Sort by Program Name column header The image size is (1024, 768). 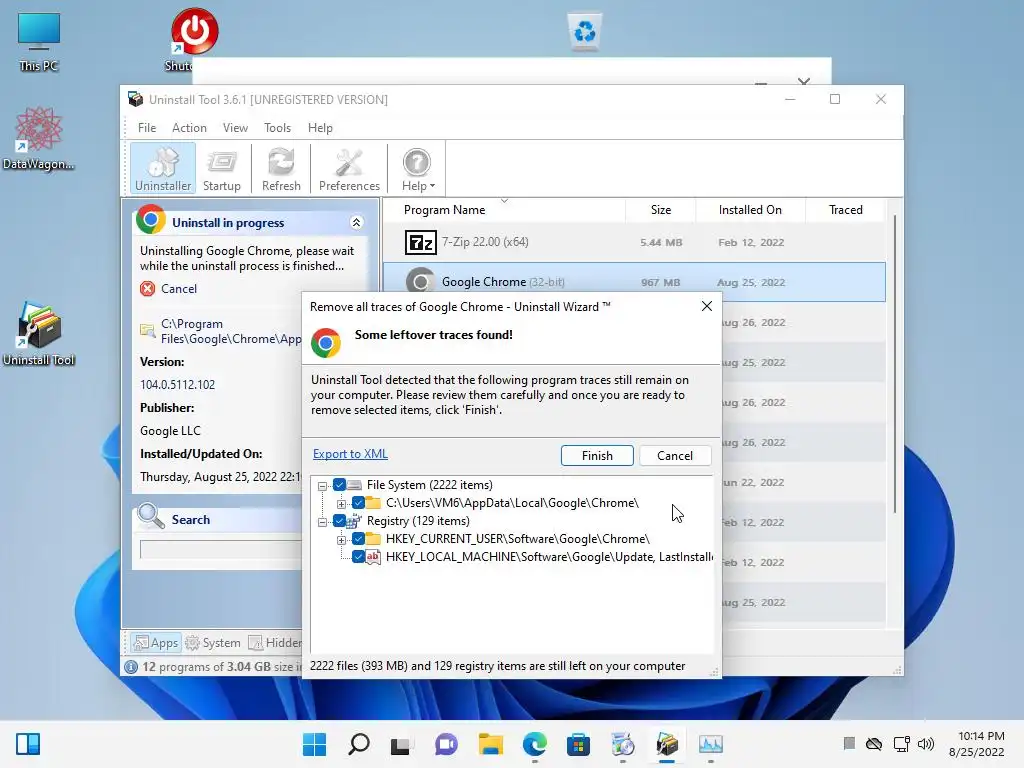(444, 210)
